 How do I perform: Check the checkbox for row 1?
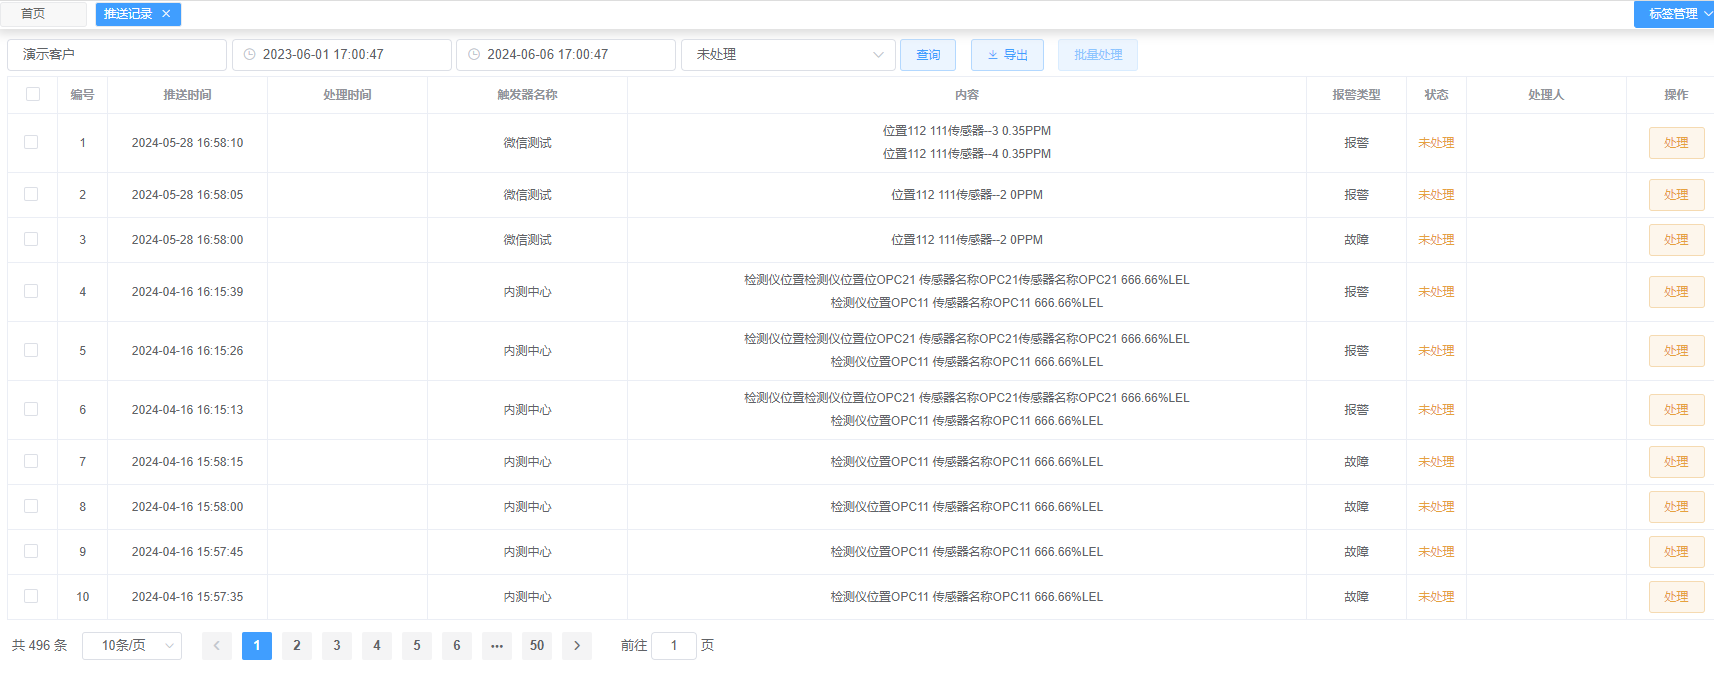[31, 142]
